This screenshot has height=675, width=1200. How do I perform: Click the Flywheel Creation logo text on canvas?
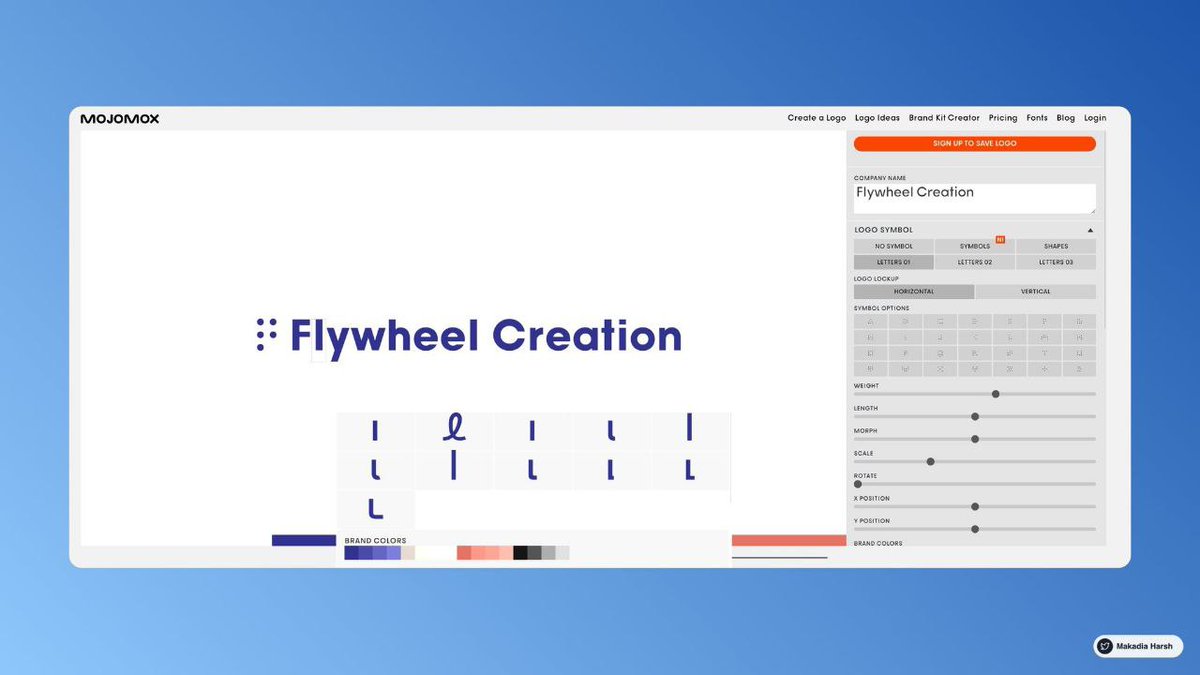tap(486, 336)
